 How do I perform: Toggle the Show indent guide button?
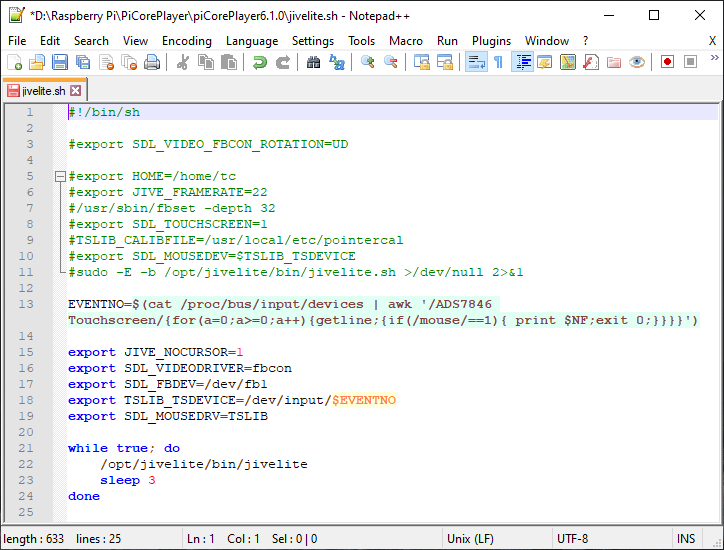click(x=522, y=62)
